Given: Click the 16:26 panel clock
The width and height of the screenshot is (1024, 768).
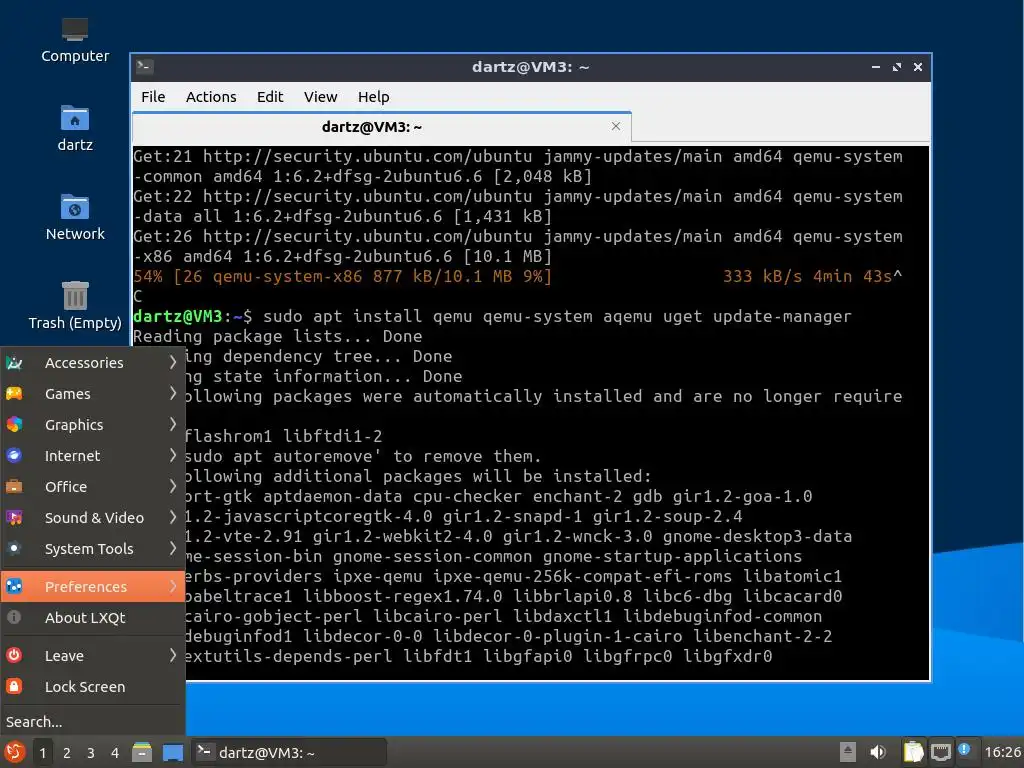Looking at the screenshot, I should point(1002,752).
